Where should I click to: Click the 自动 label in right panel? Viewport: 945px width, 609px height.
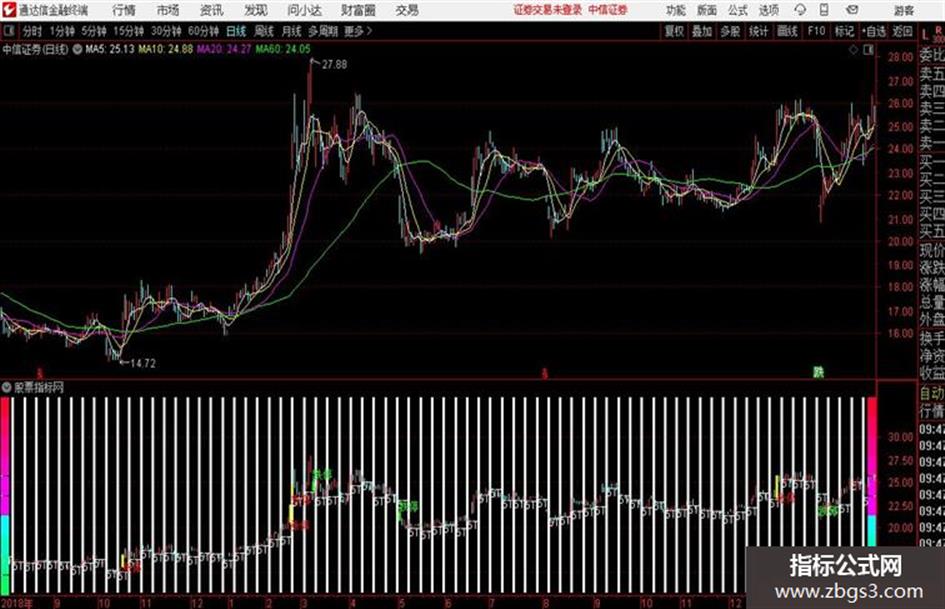[x=932, y=394]
